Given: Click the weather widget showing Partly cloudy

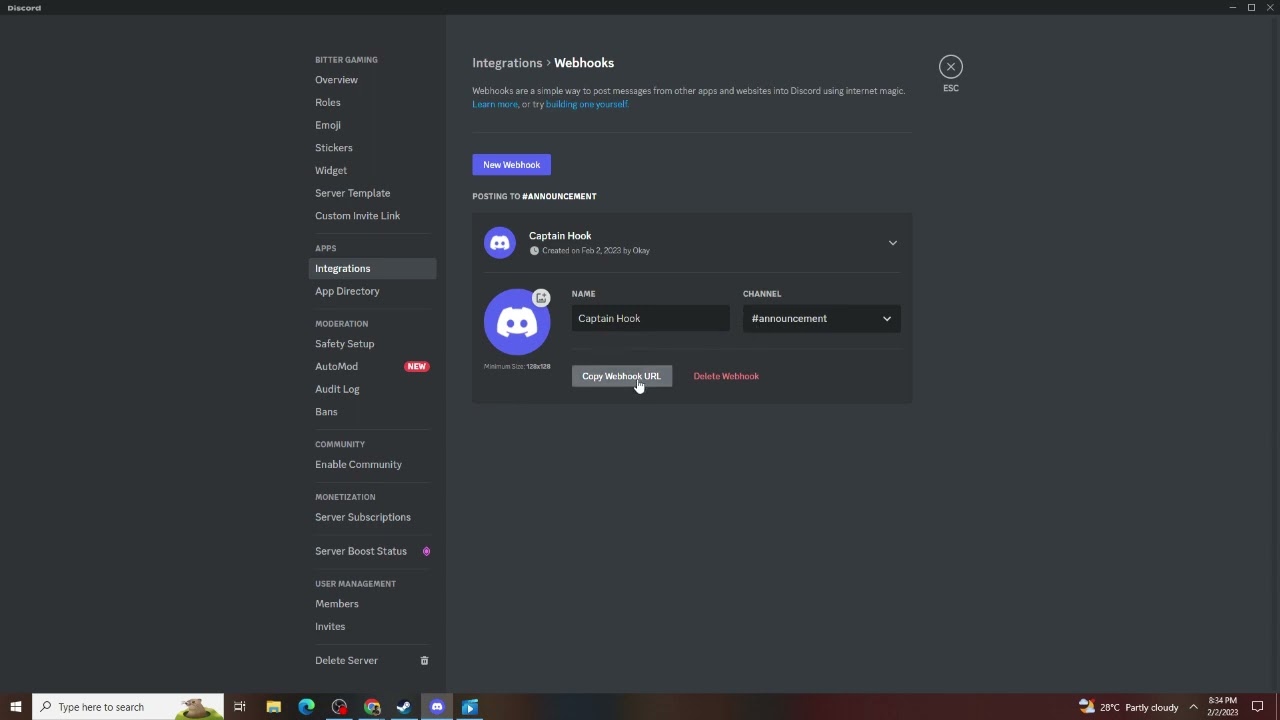Looking at the screenshot, I should 1129,707.
